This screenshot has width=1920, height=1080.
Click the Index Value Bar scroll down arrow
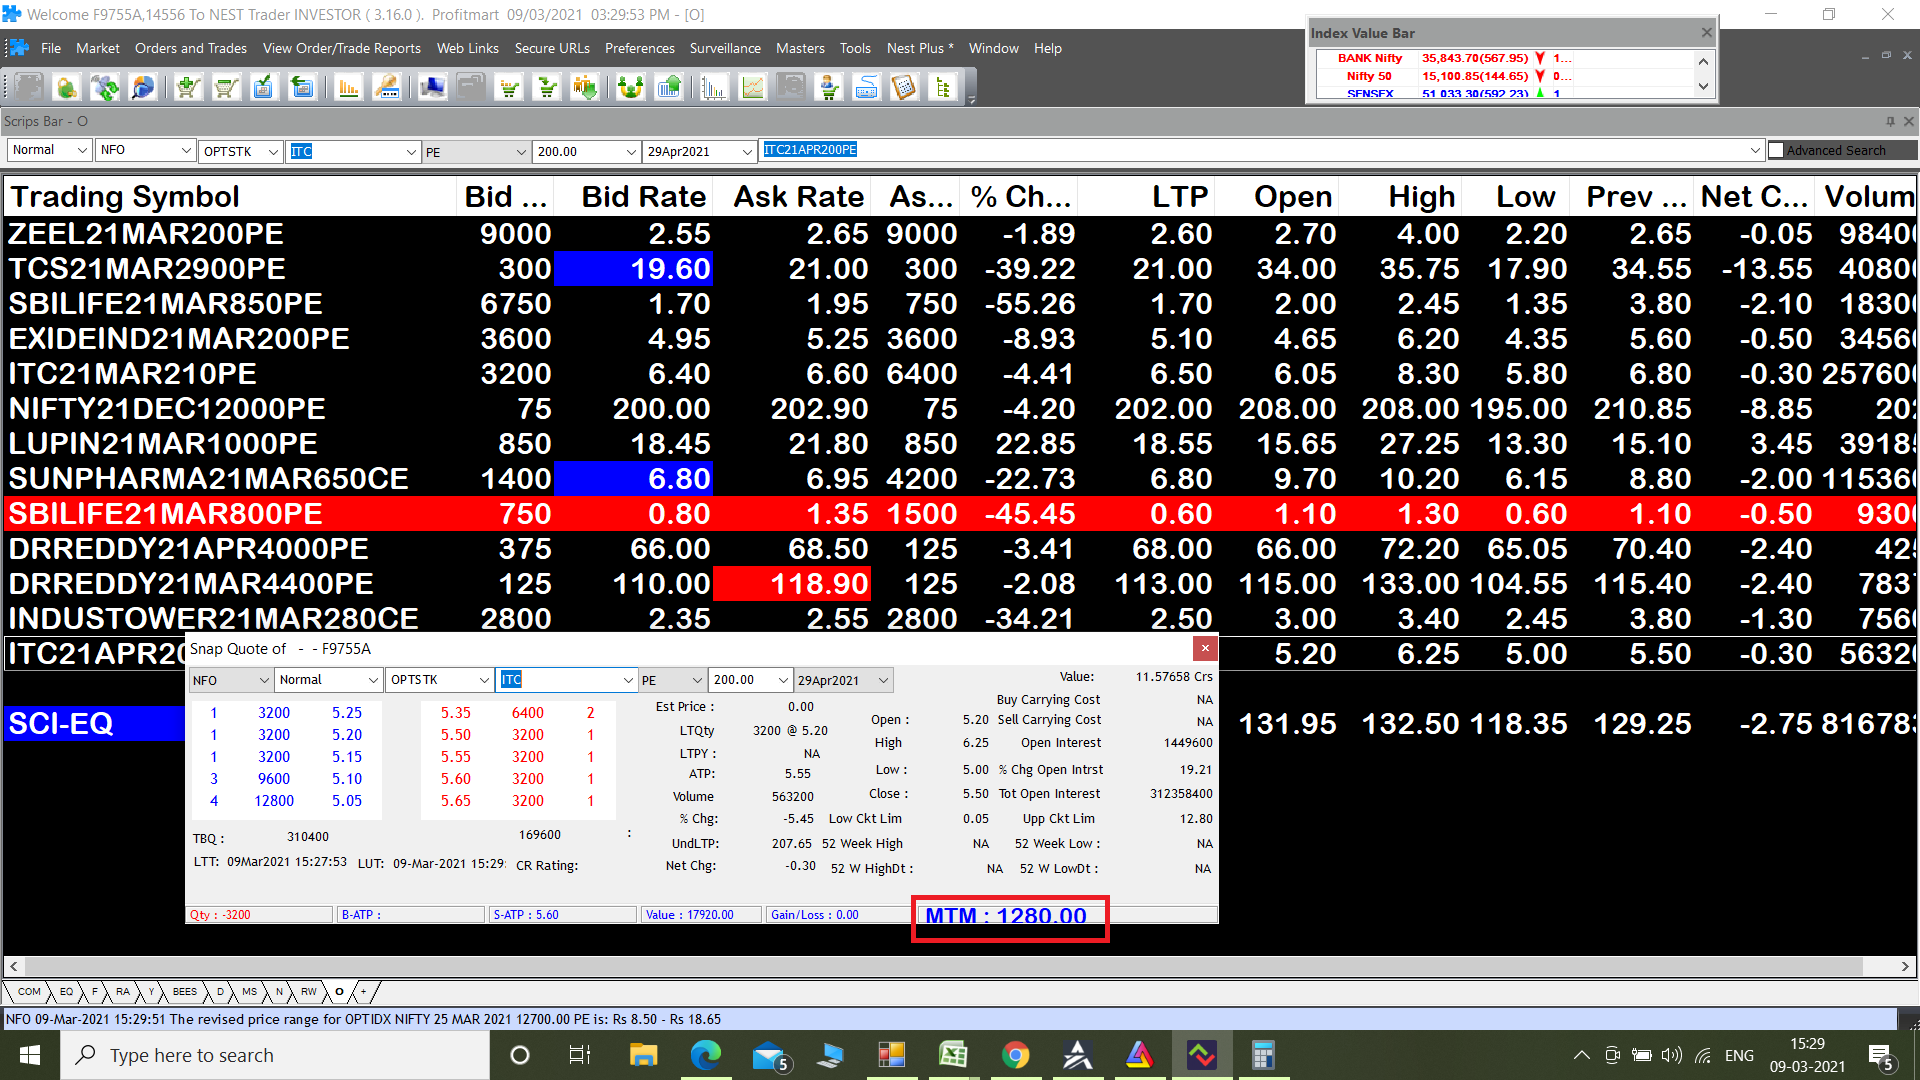pyautogui.click(x=1704, y=87)
